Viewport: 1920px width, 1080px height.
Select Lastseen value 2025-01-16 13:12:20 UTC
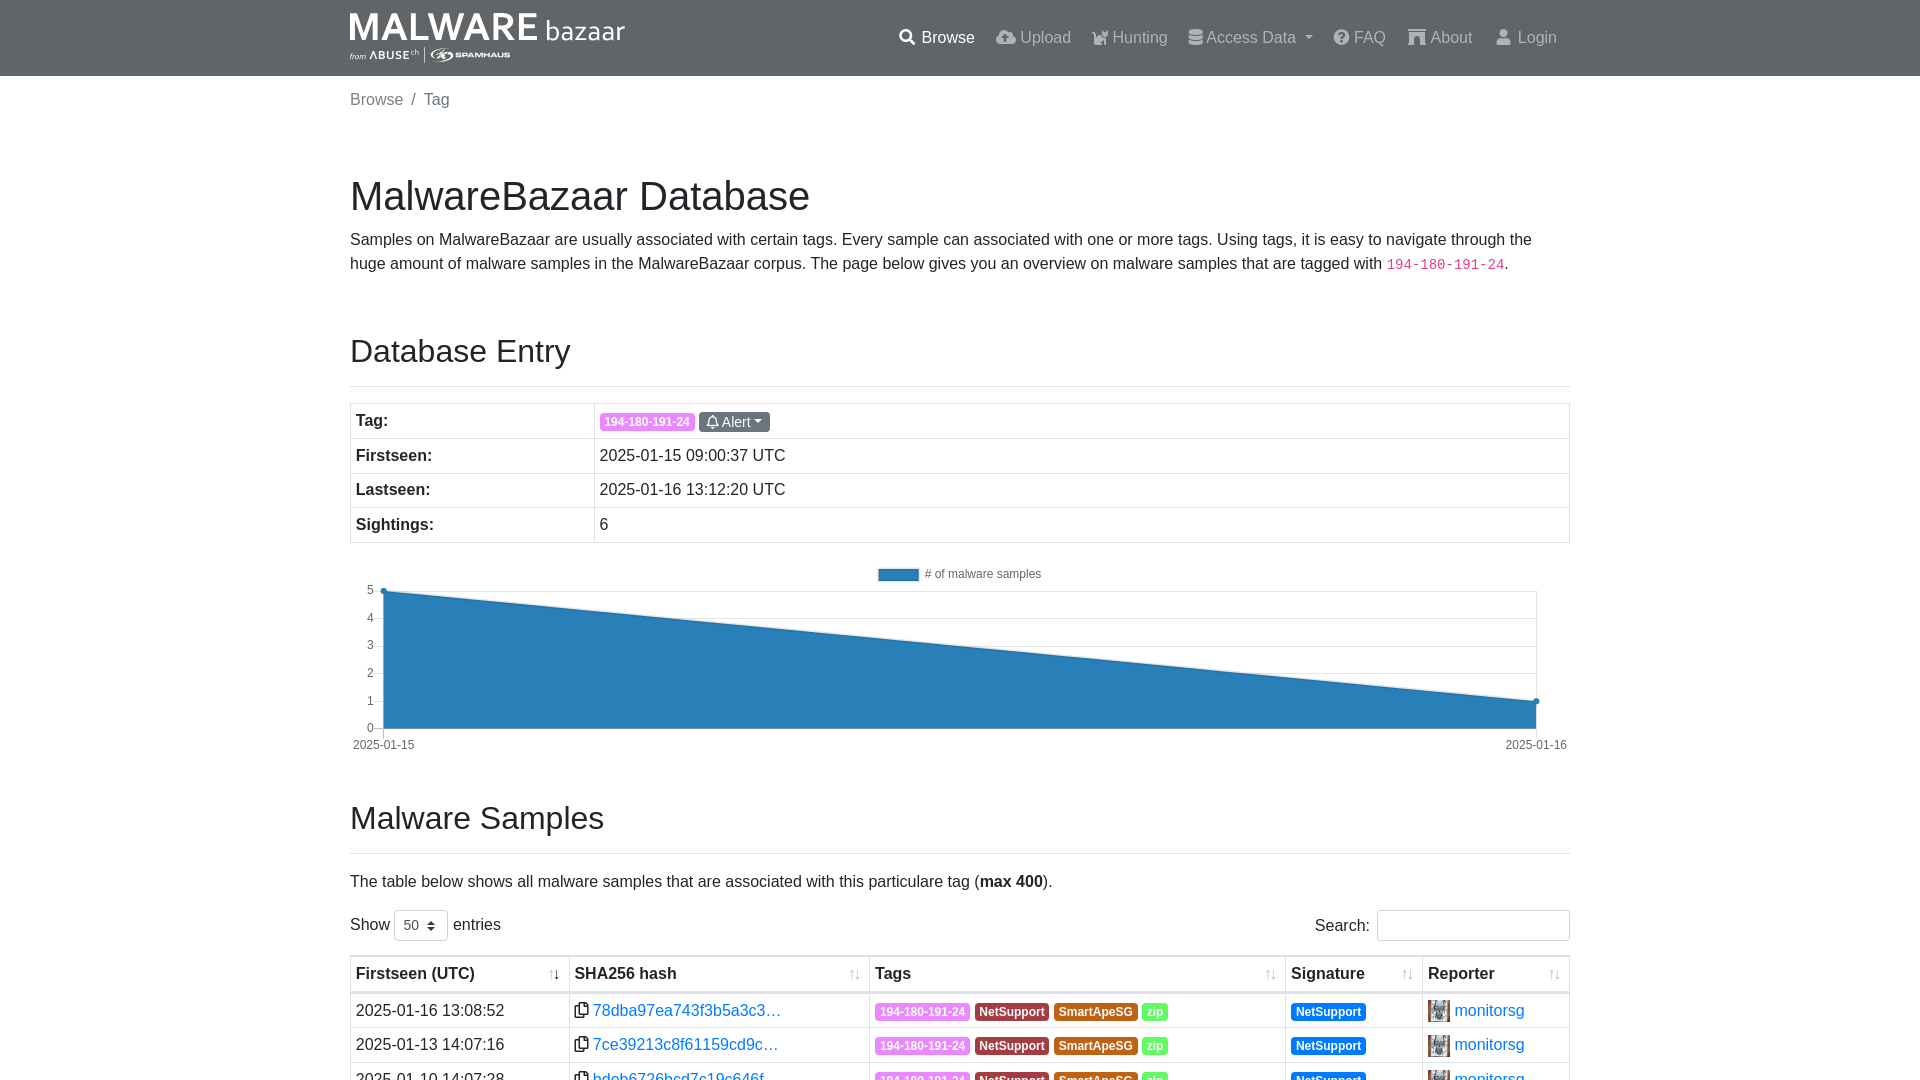click(x=692, y=490)
